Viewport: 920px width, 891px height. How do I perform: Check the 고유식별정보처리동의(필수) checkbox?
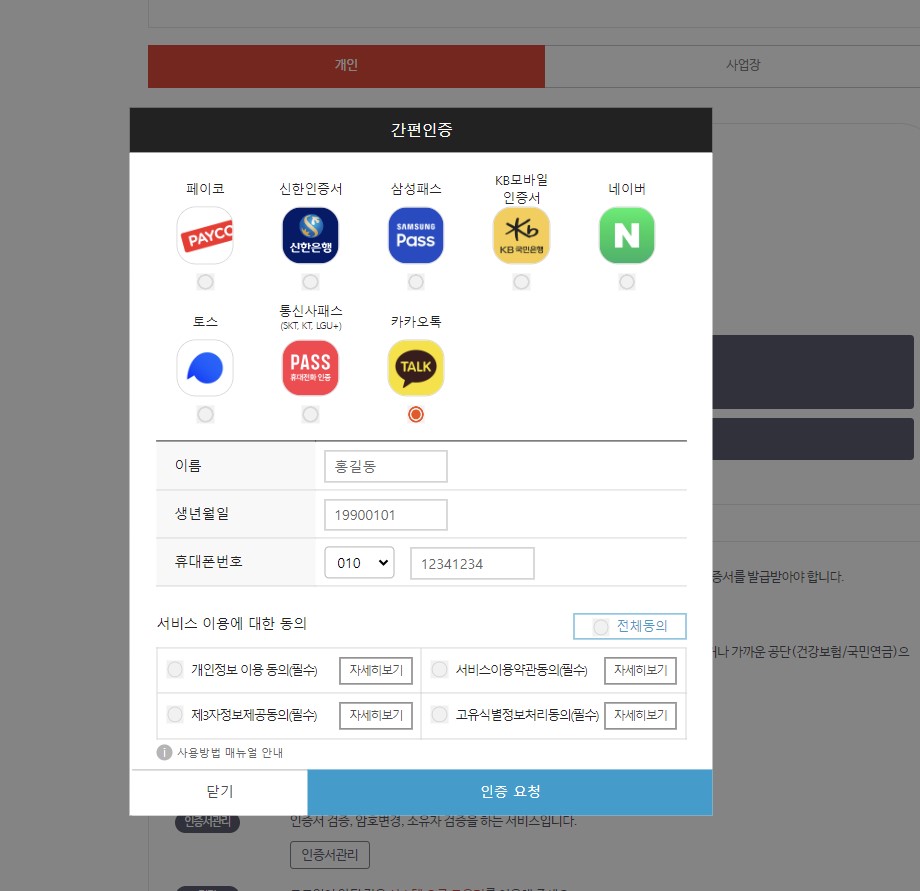click(439, 714)
